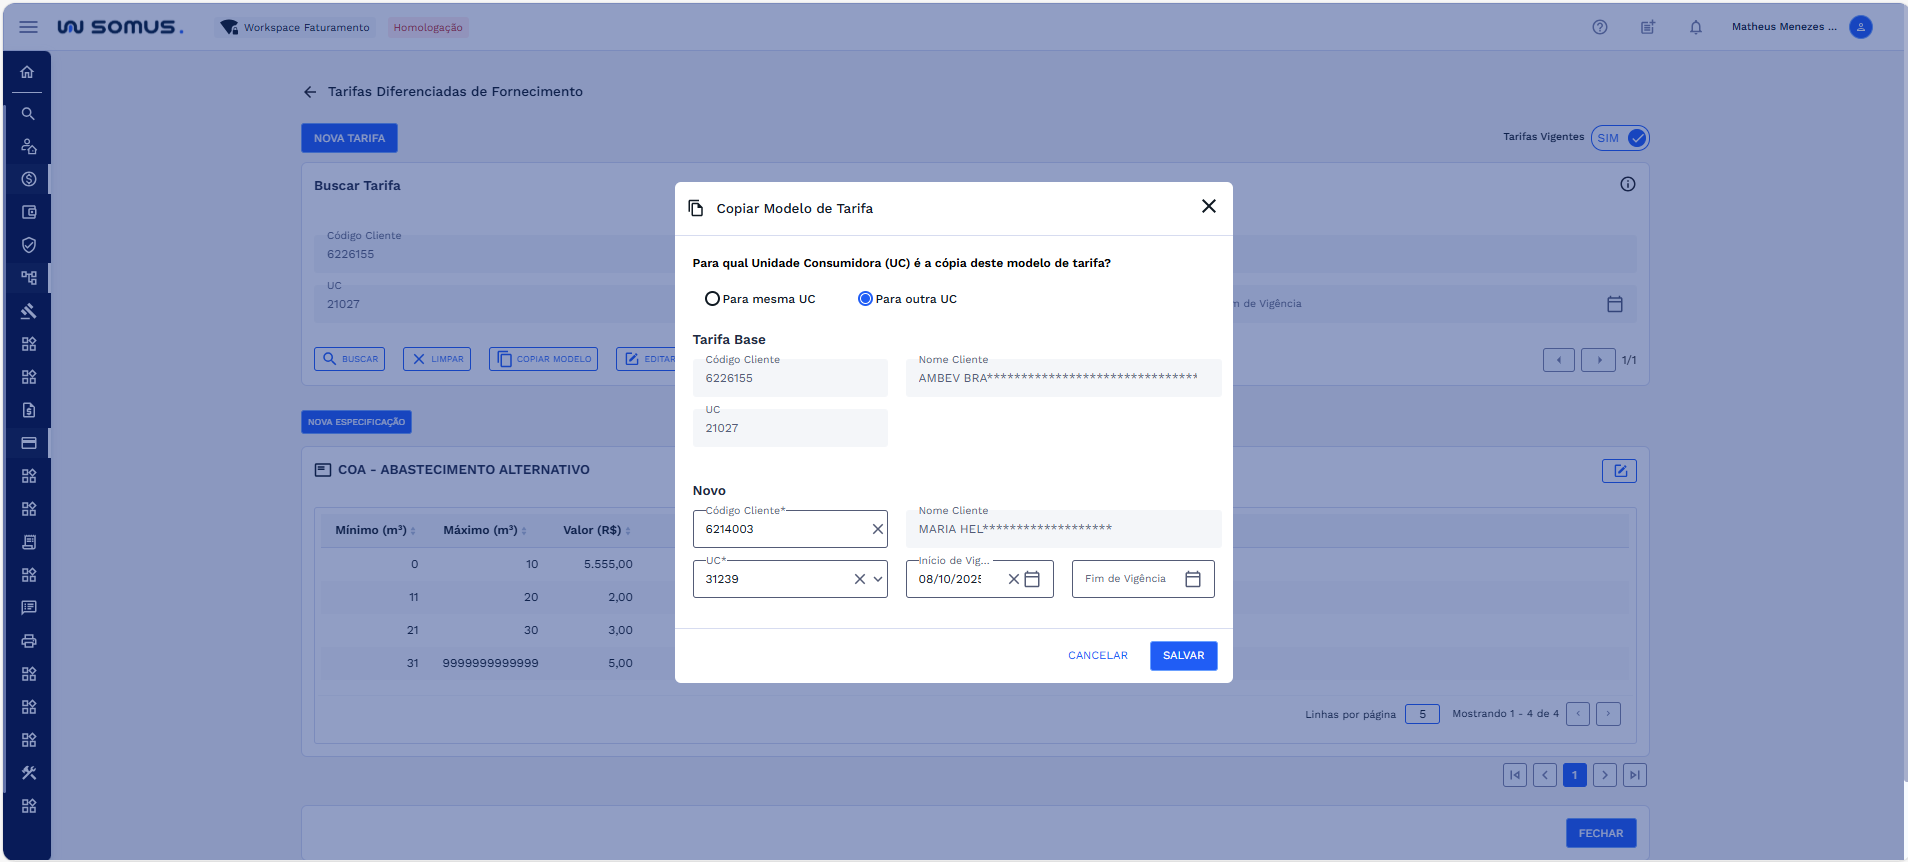Toggle the Tarifas Vigentes switch
This screenshot has width=1908, height=862.
point(1620,138)
